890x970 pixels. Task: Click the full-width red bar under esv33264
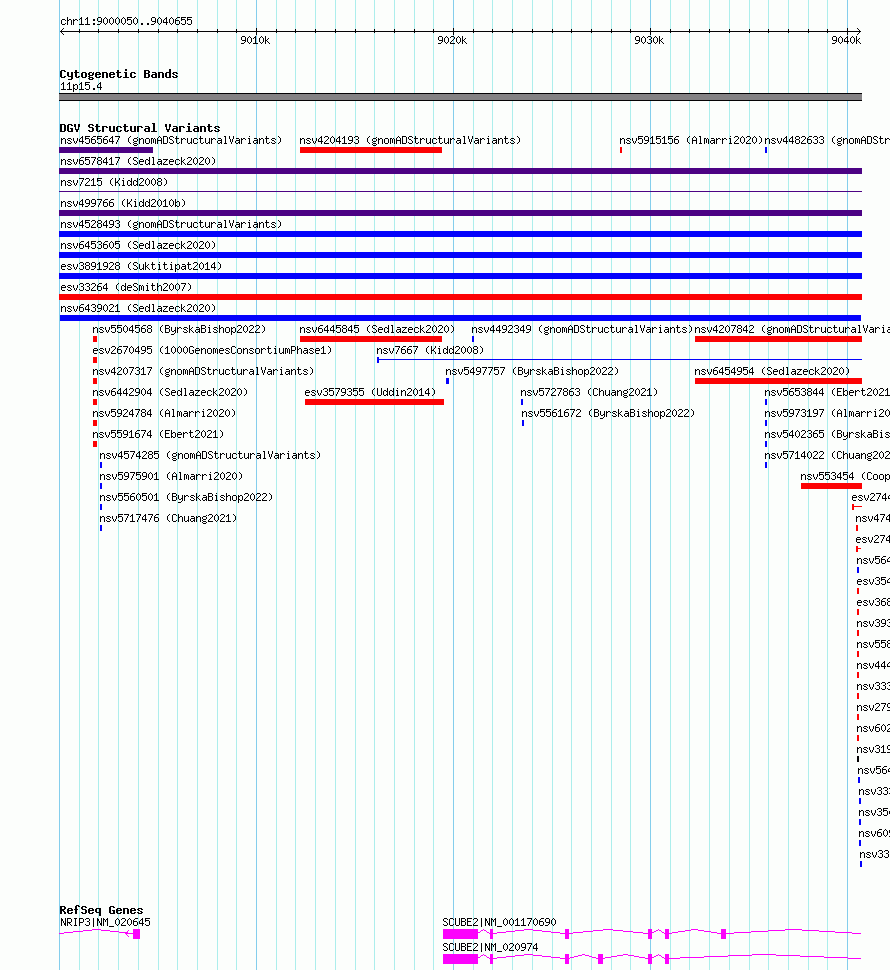(460, 297)
